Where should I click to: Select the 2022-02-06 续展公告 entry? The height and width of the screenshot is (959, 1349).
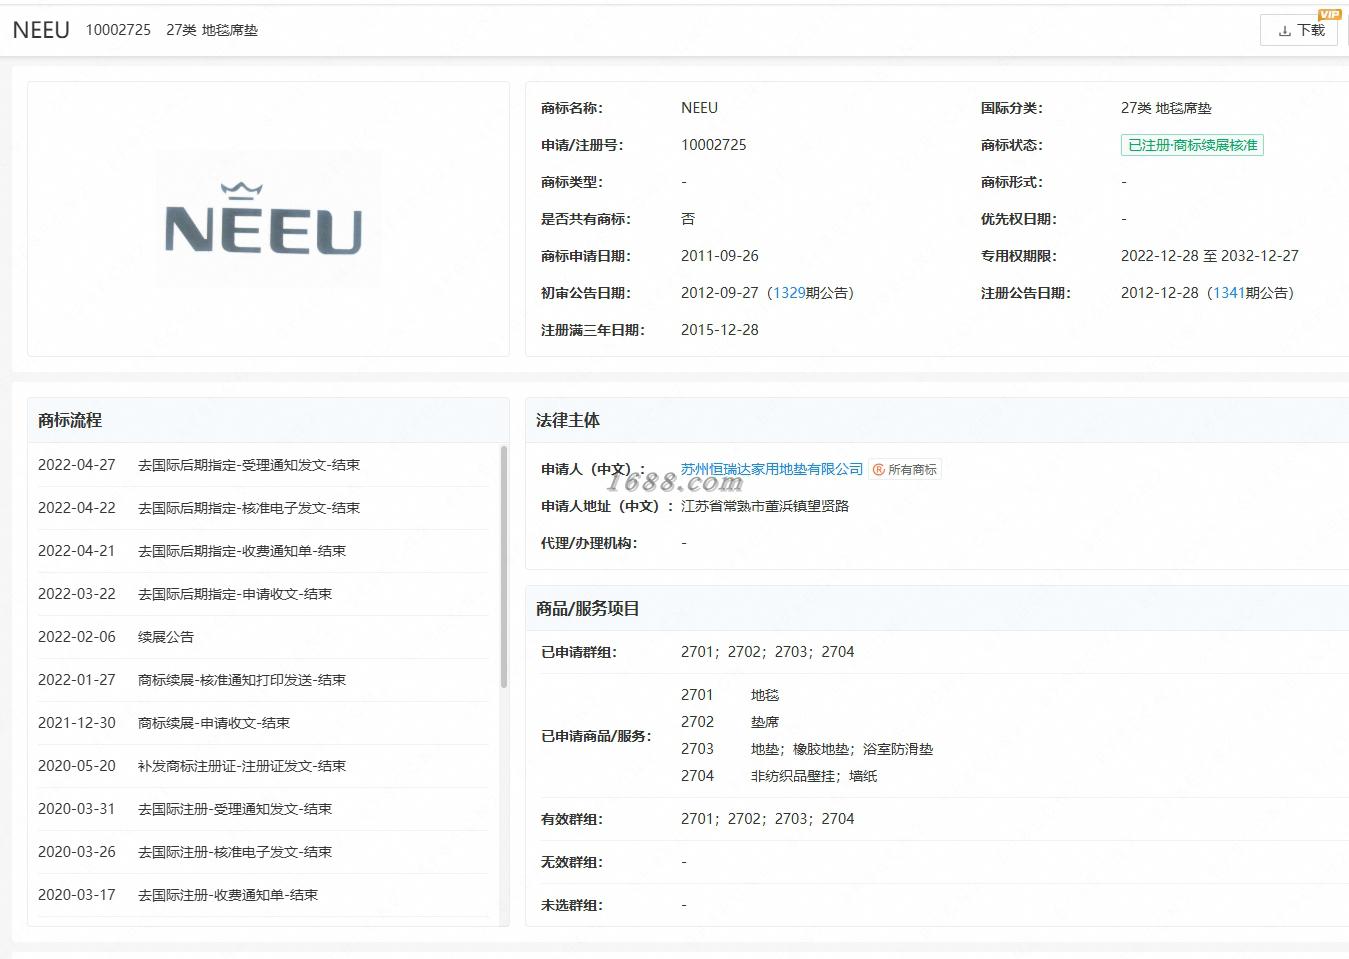pos(263,637)
